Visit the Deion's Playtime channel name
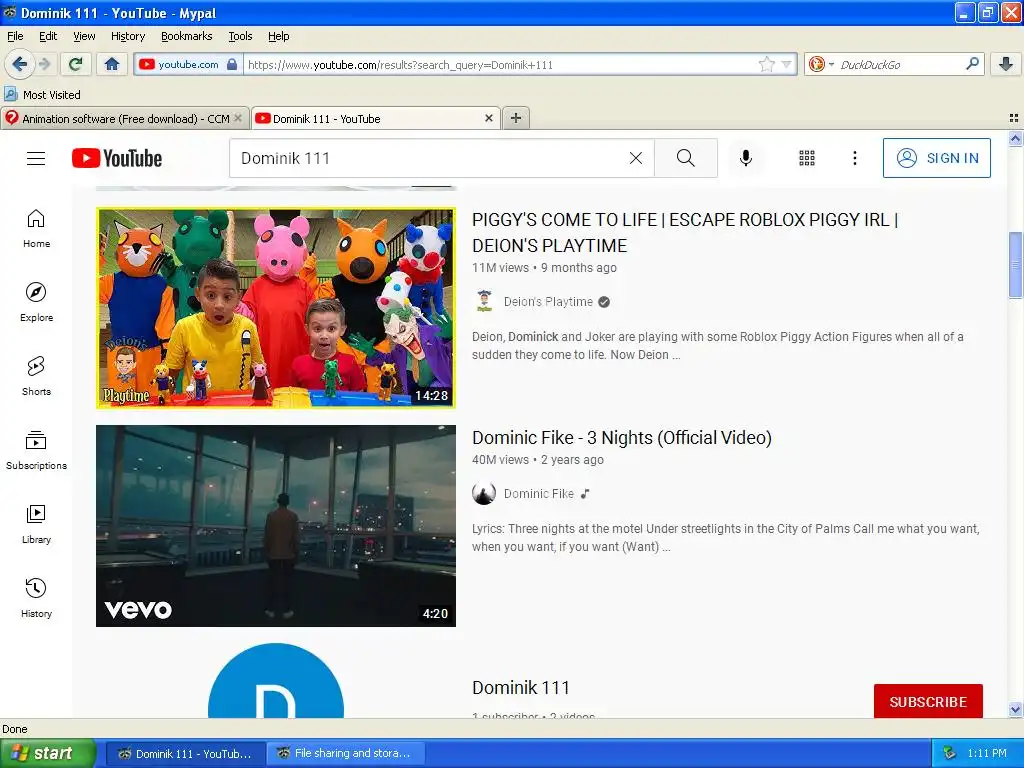Image resolution: width=1024 pixels, height=768 pixels. [x=548, y=302]
